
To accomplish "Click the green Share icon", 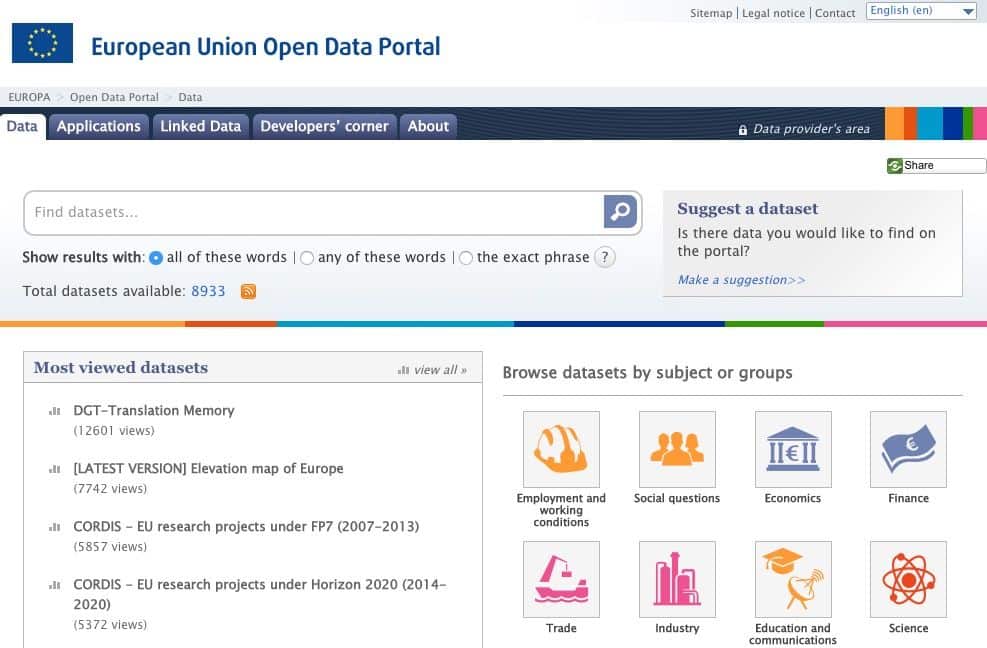I will tap(894, 166).
